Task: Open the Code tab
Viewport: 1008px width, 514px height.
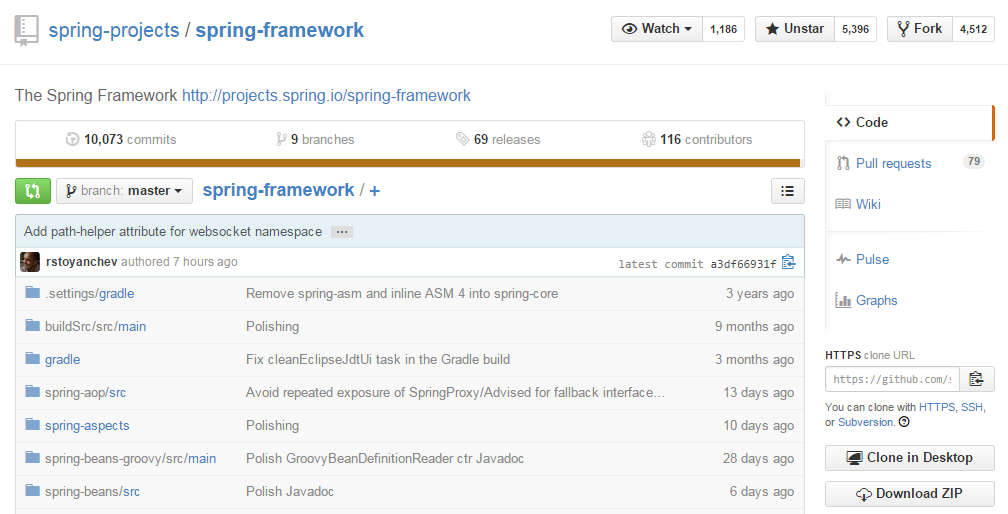Action: point(909,122)
